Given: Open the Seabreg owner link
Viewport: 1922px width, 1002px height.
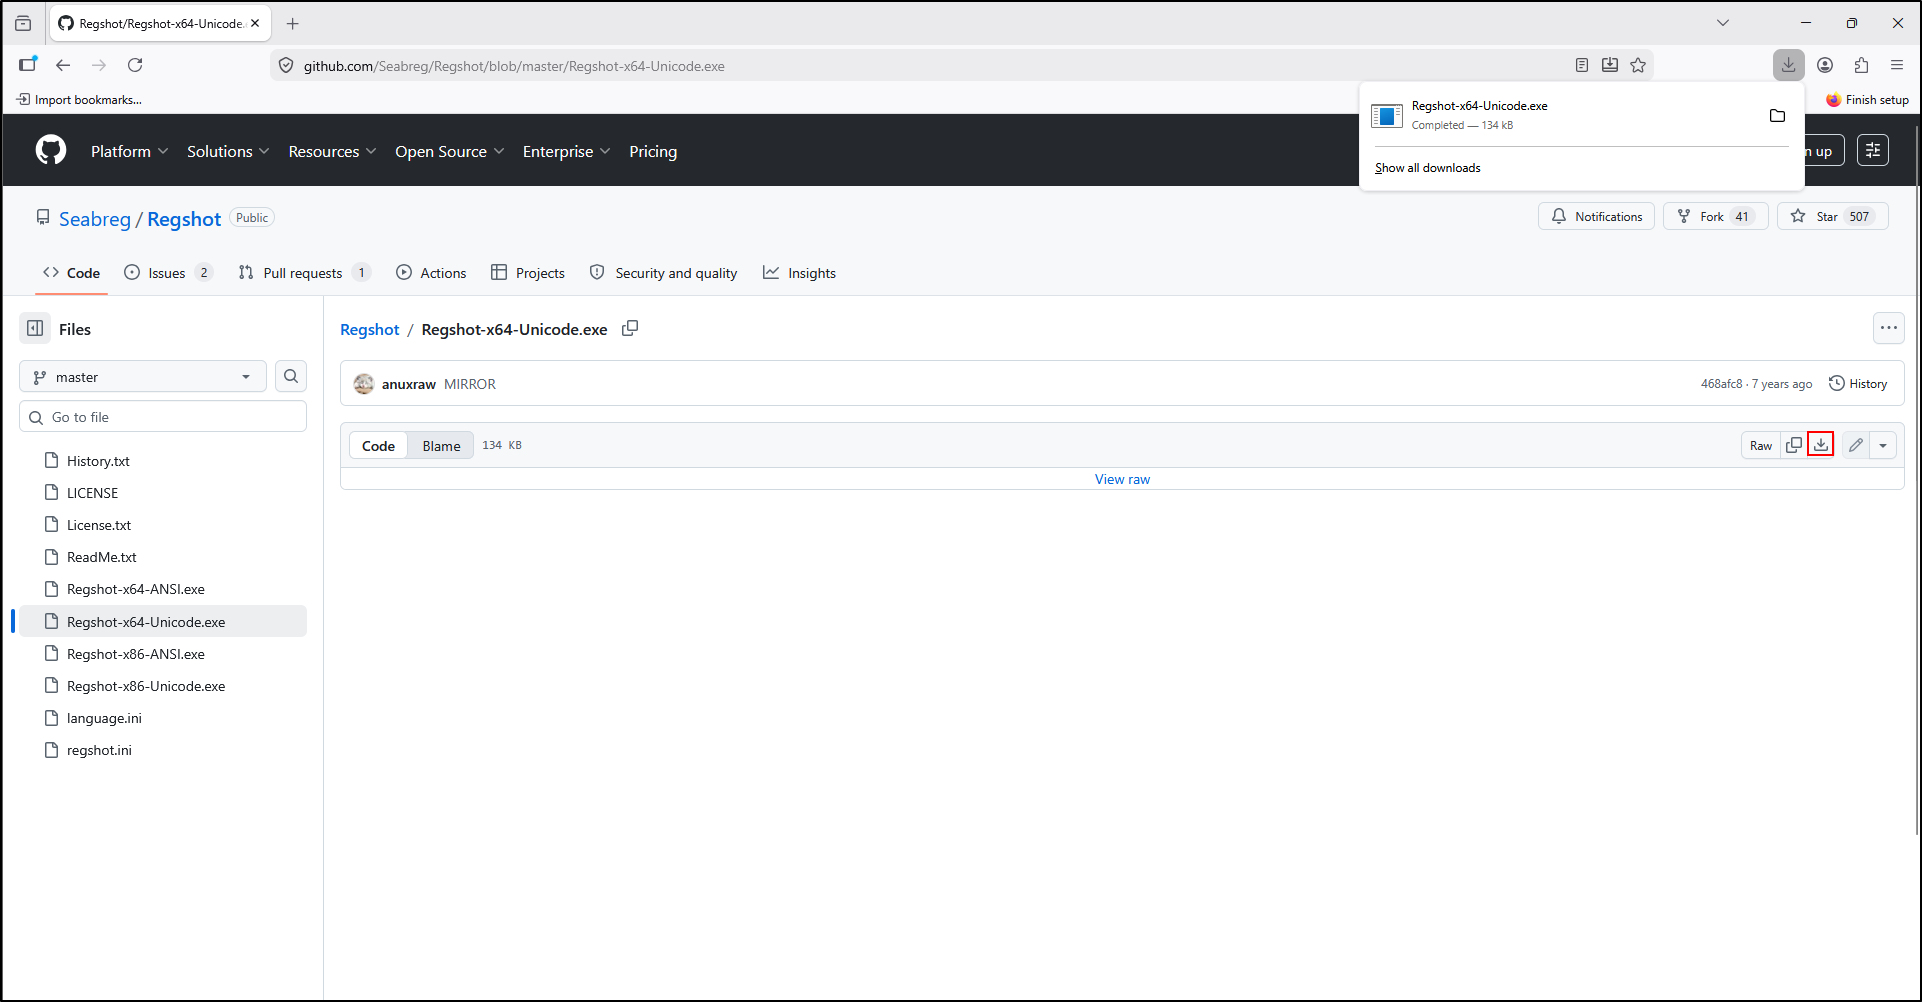Looking at the screenshot, I should click(95, 219).
